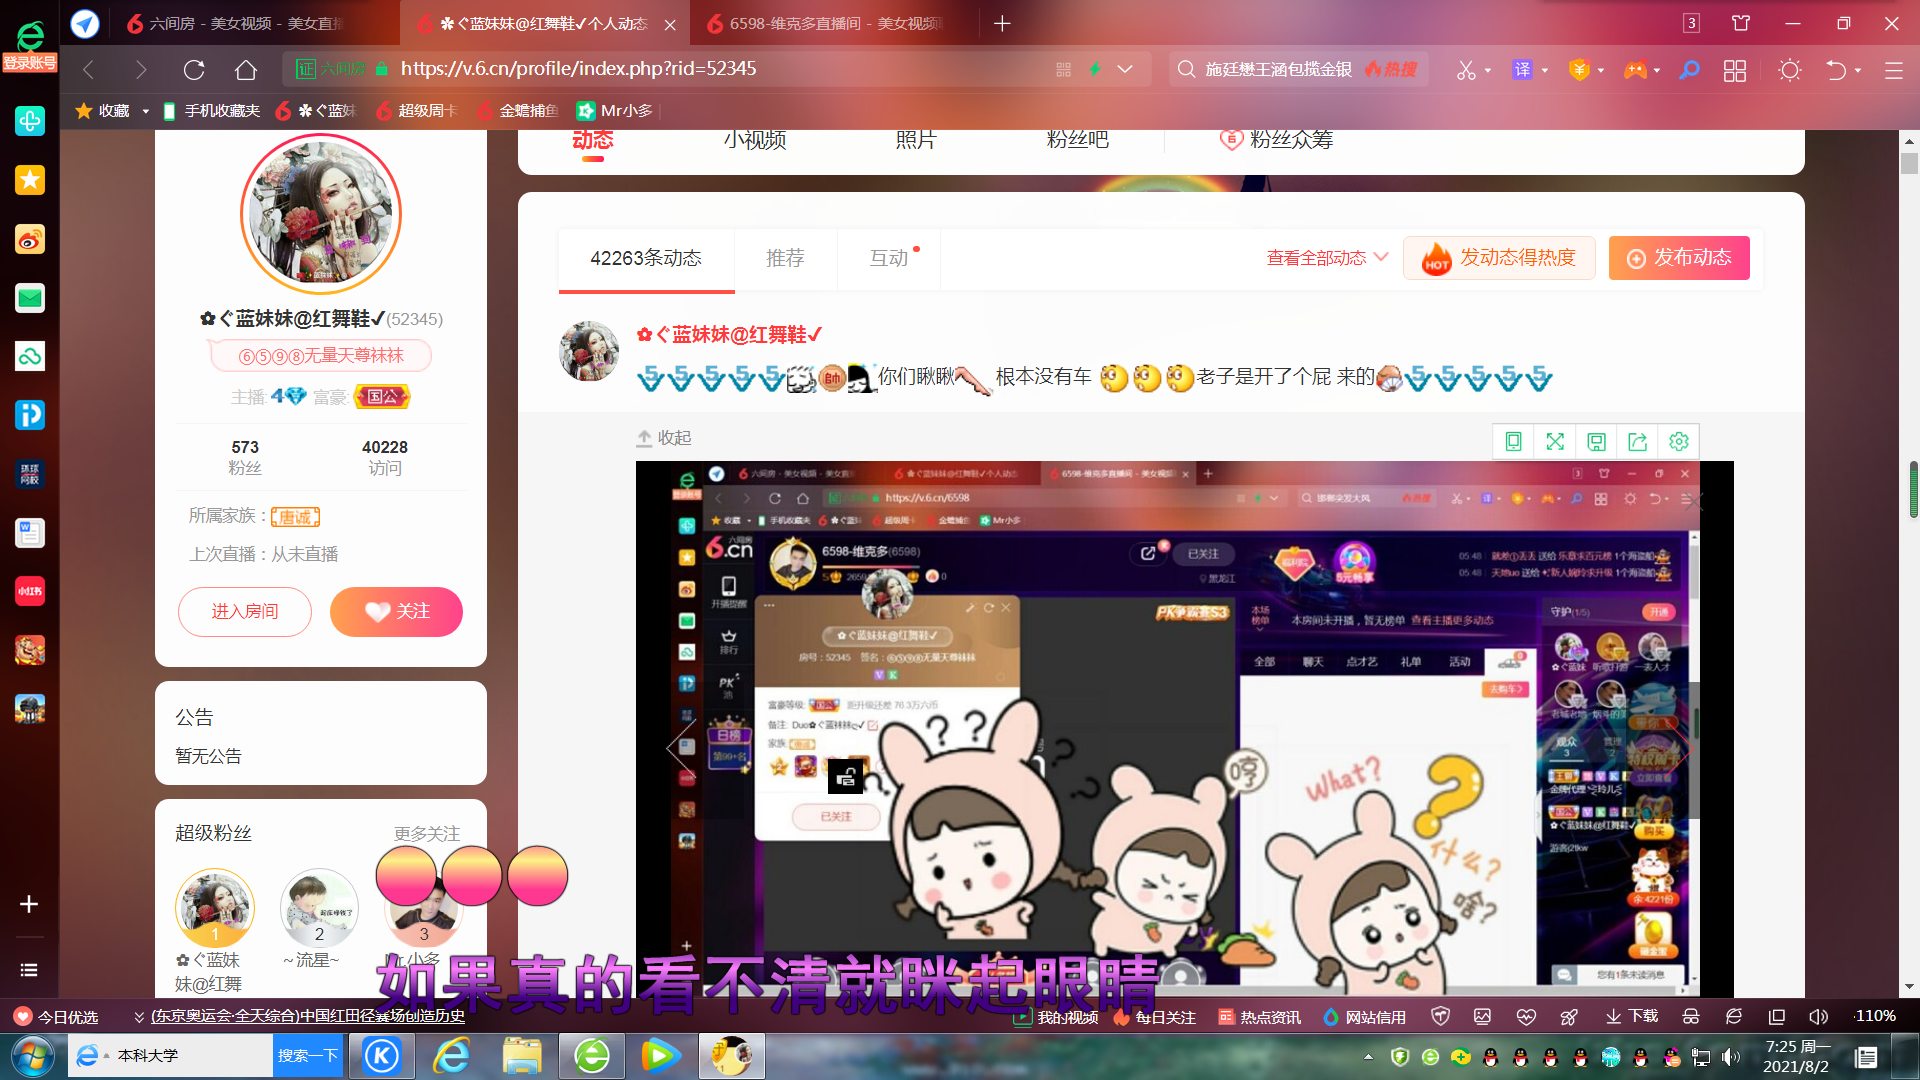Expand the 今日优选 news chevron
This screenshot has height=1080, width=1920.
[139, 1016]
